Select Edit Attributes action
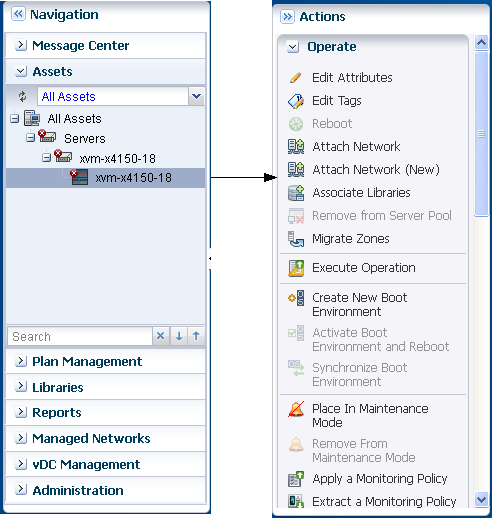Viewport: 492px width, 518px height. tap(352, 78)
